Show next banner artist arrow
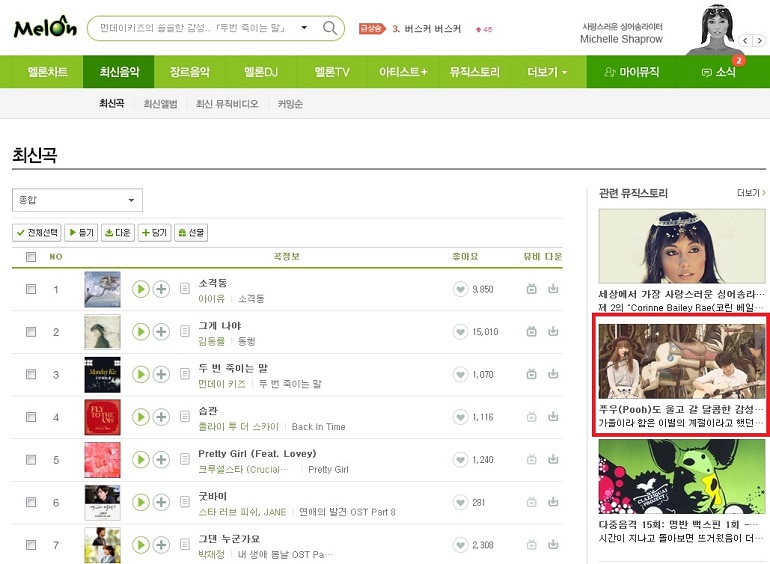The height and width of the screenshot is (564, 770). pyautogui.click(x=759, y=41)
